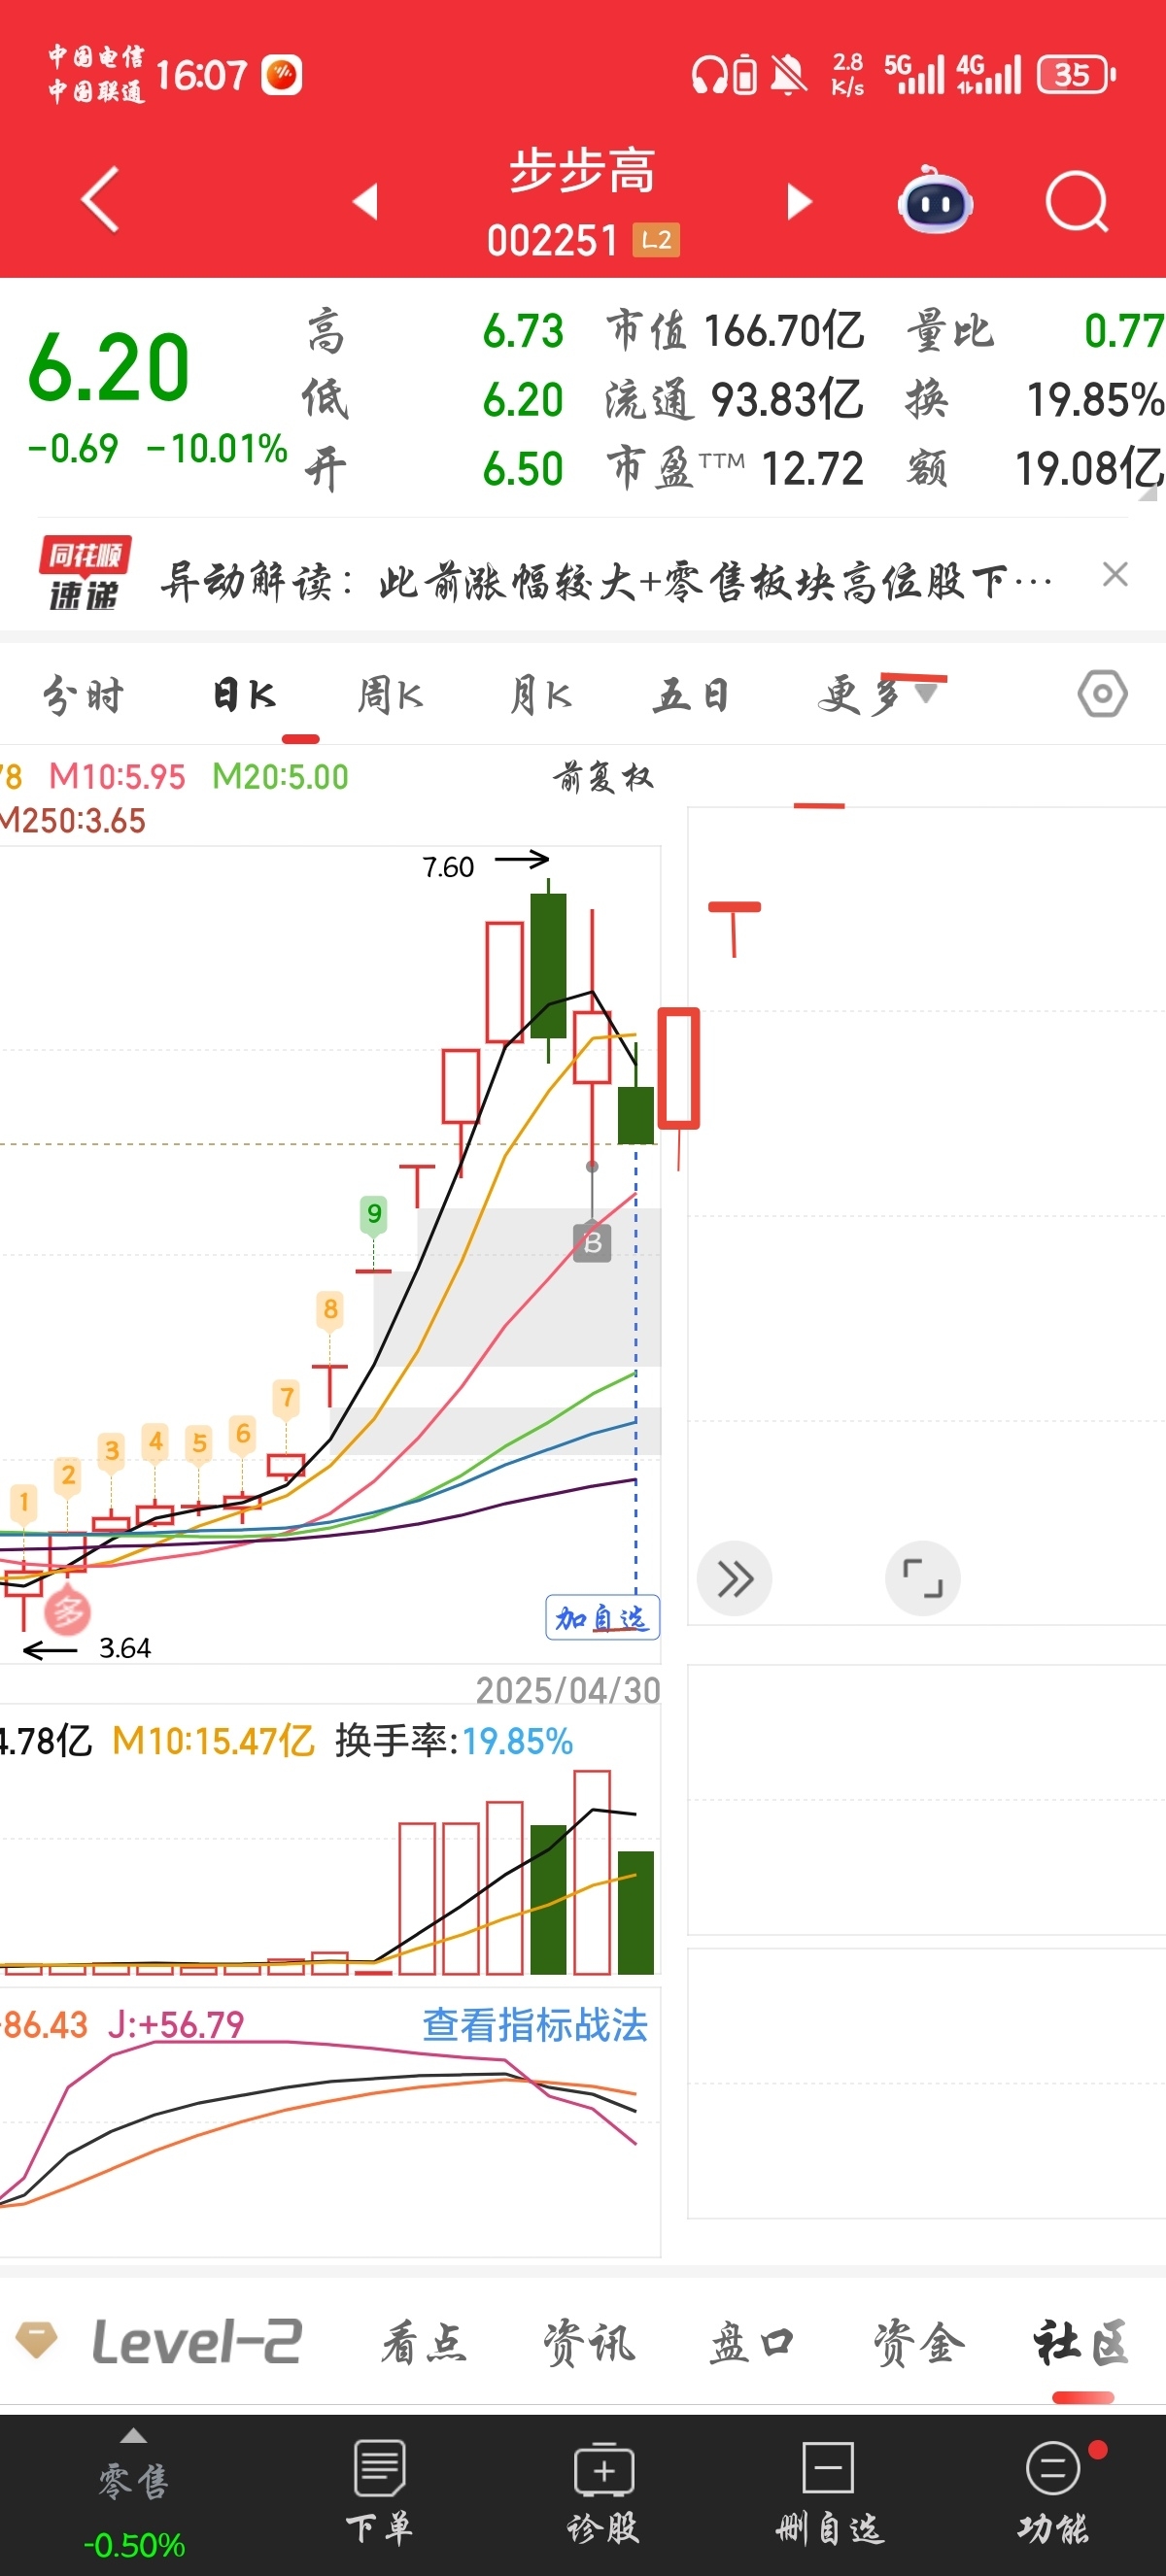Tap the volume M10:15.47亿 label
Viewport: 1166px width, 2576px height.
click(x=214, y=1741)
